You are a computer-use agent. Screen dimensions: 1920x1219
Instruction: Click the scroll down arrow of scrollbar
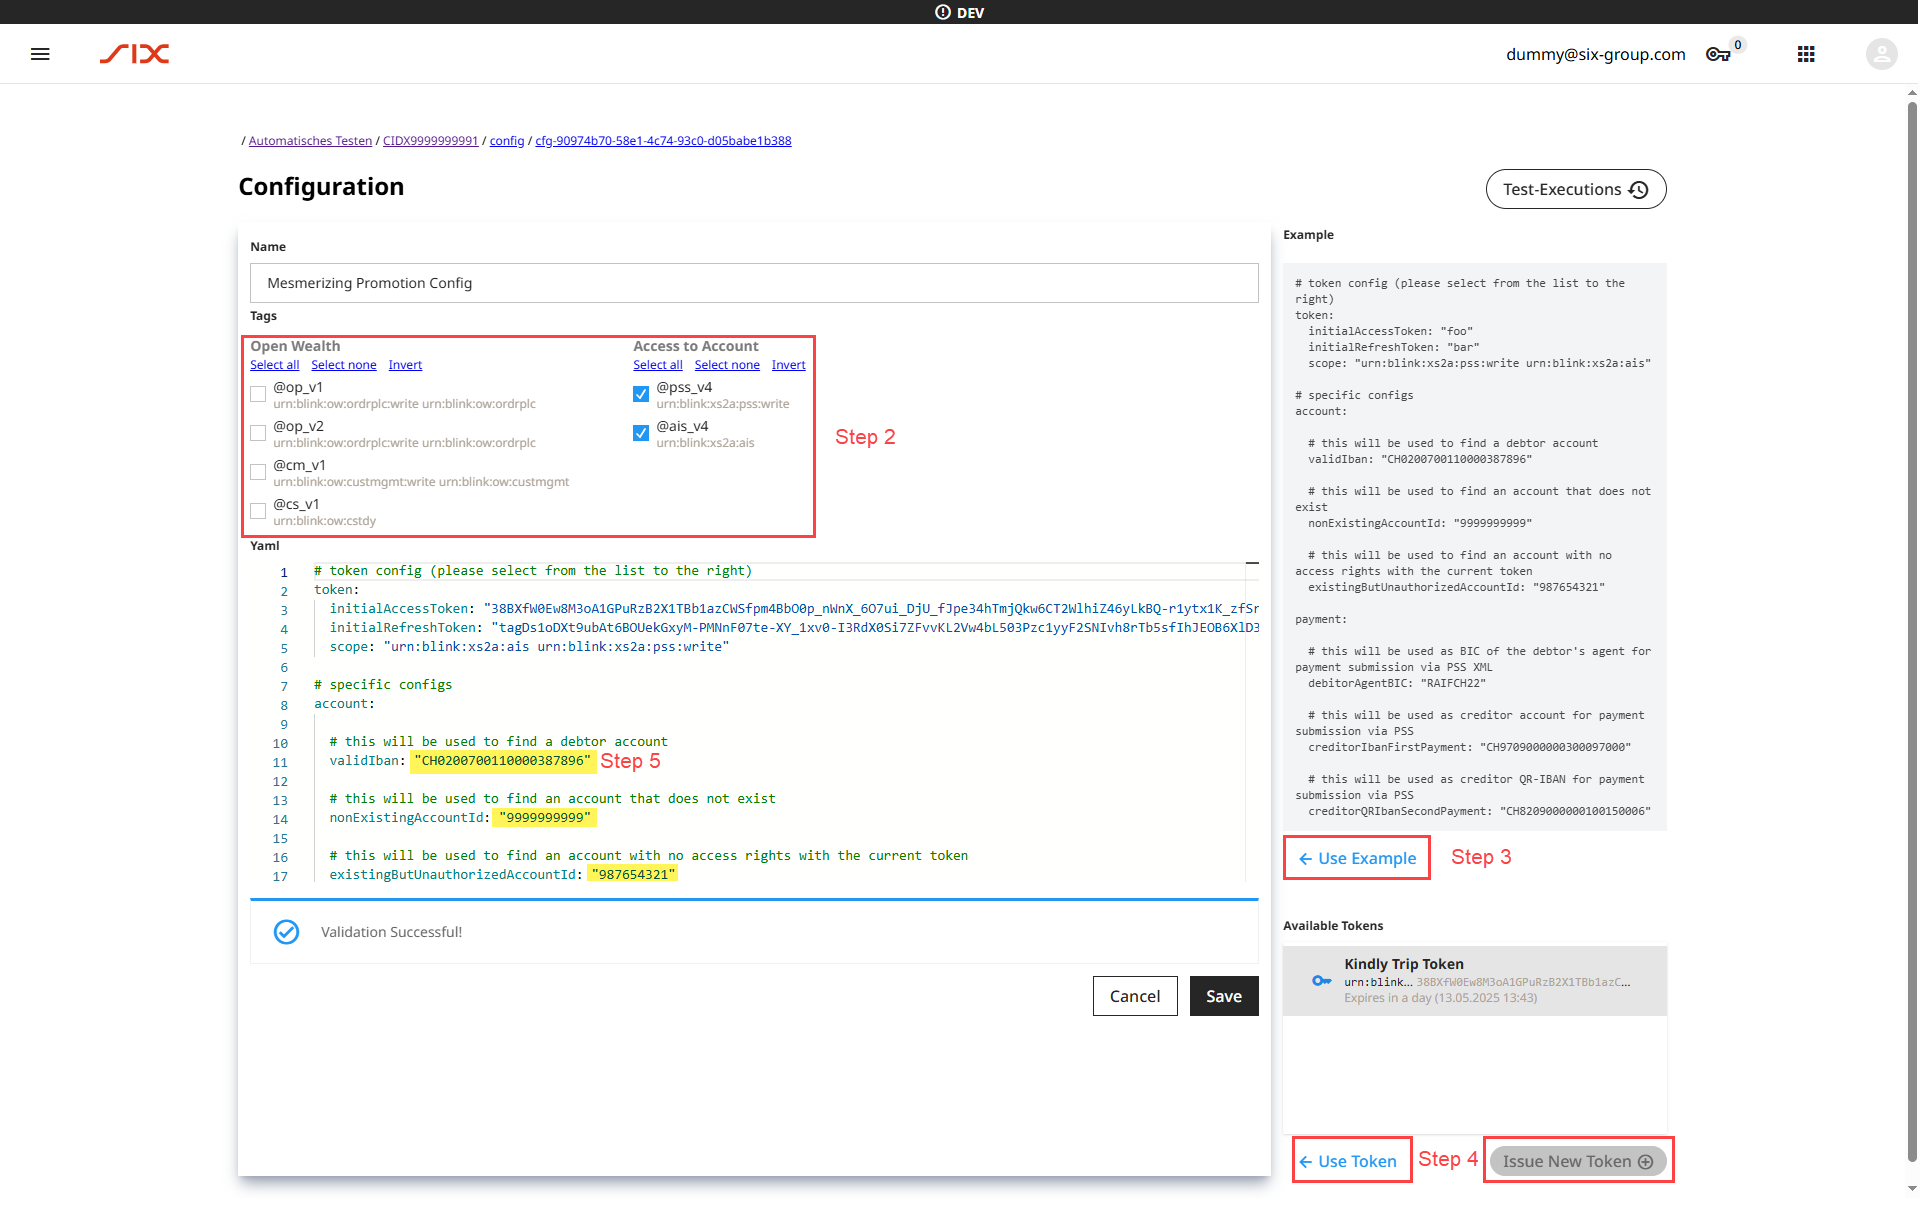1912,1189
